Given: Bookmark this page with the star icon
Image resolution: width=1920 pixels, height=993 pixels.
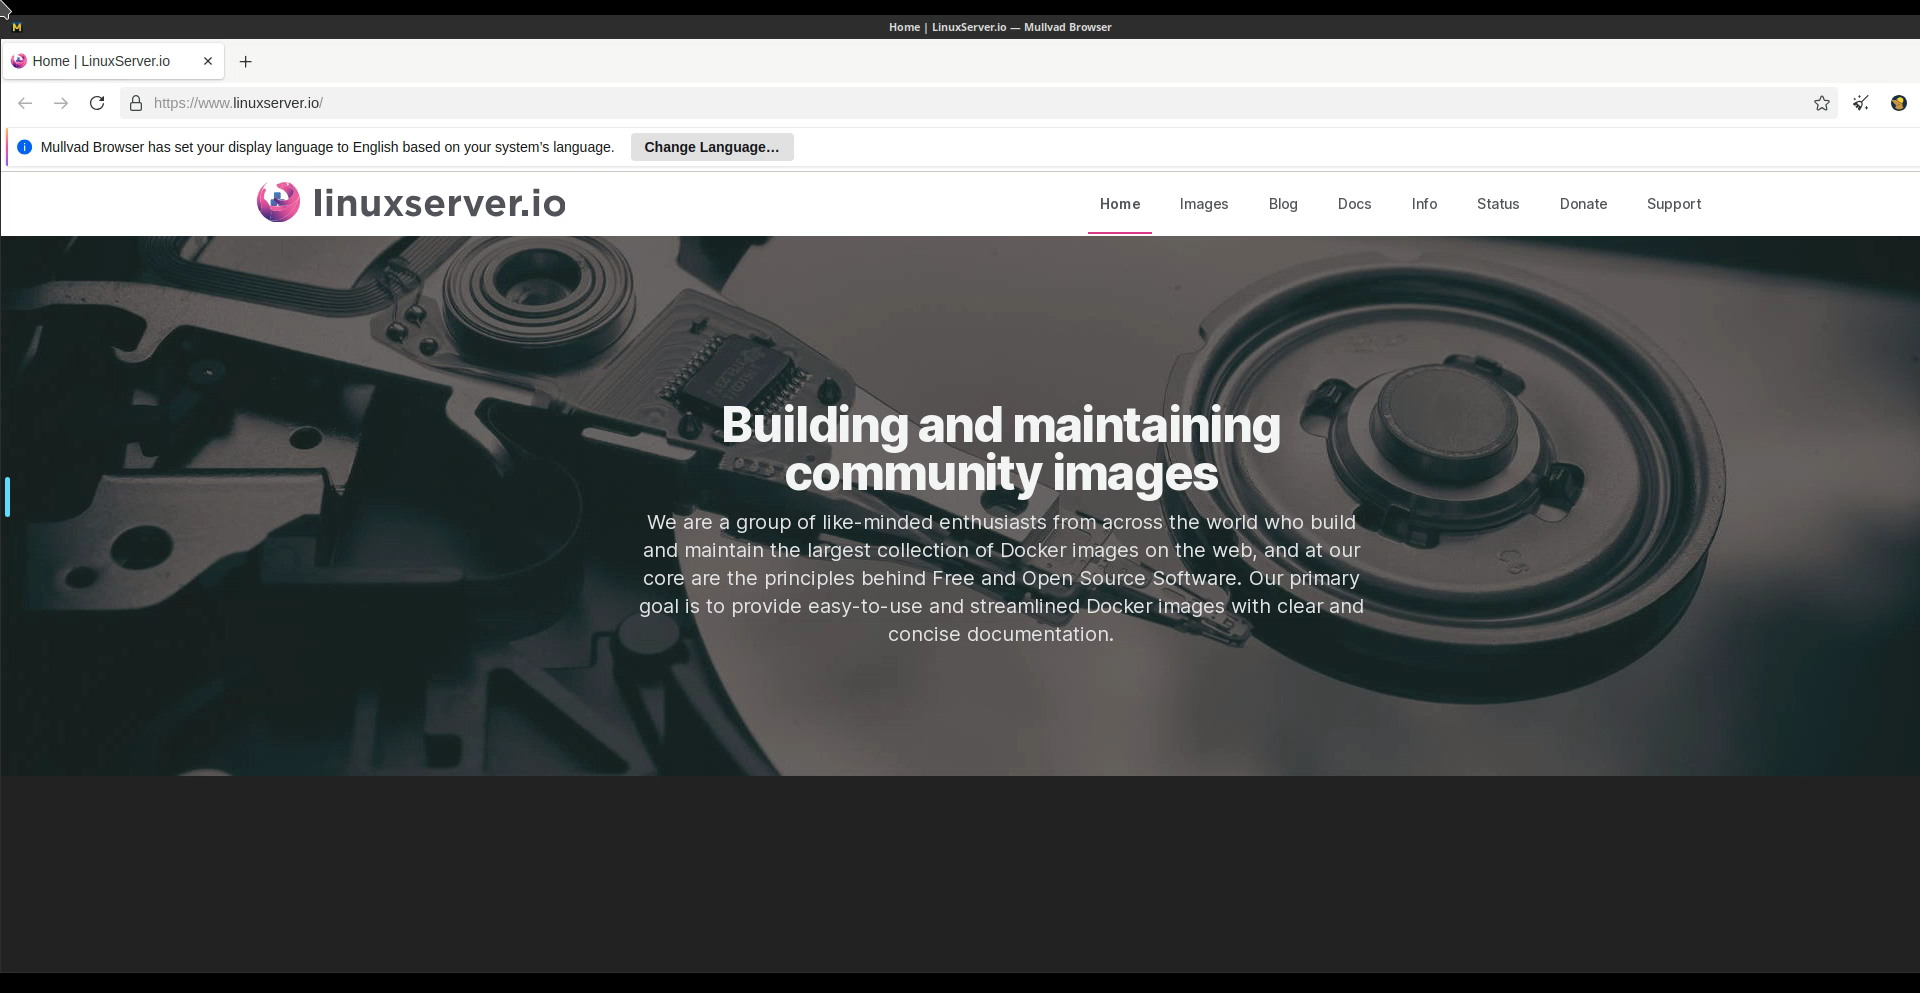Looking at the screenshot, I should pyautogui.click(x=1821, y=103).
